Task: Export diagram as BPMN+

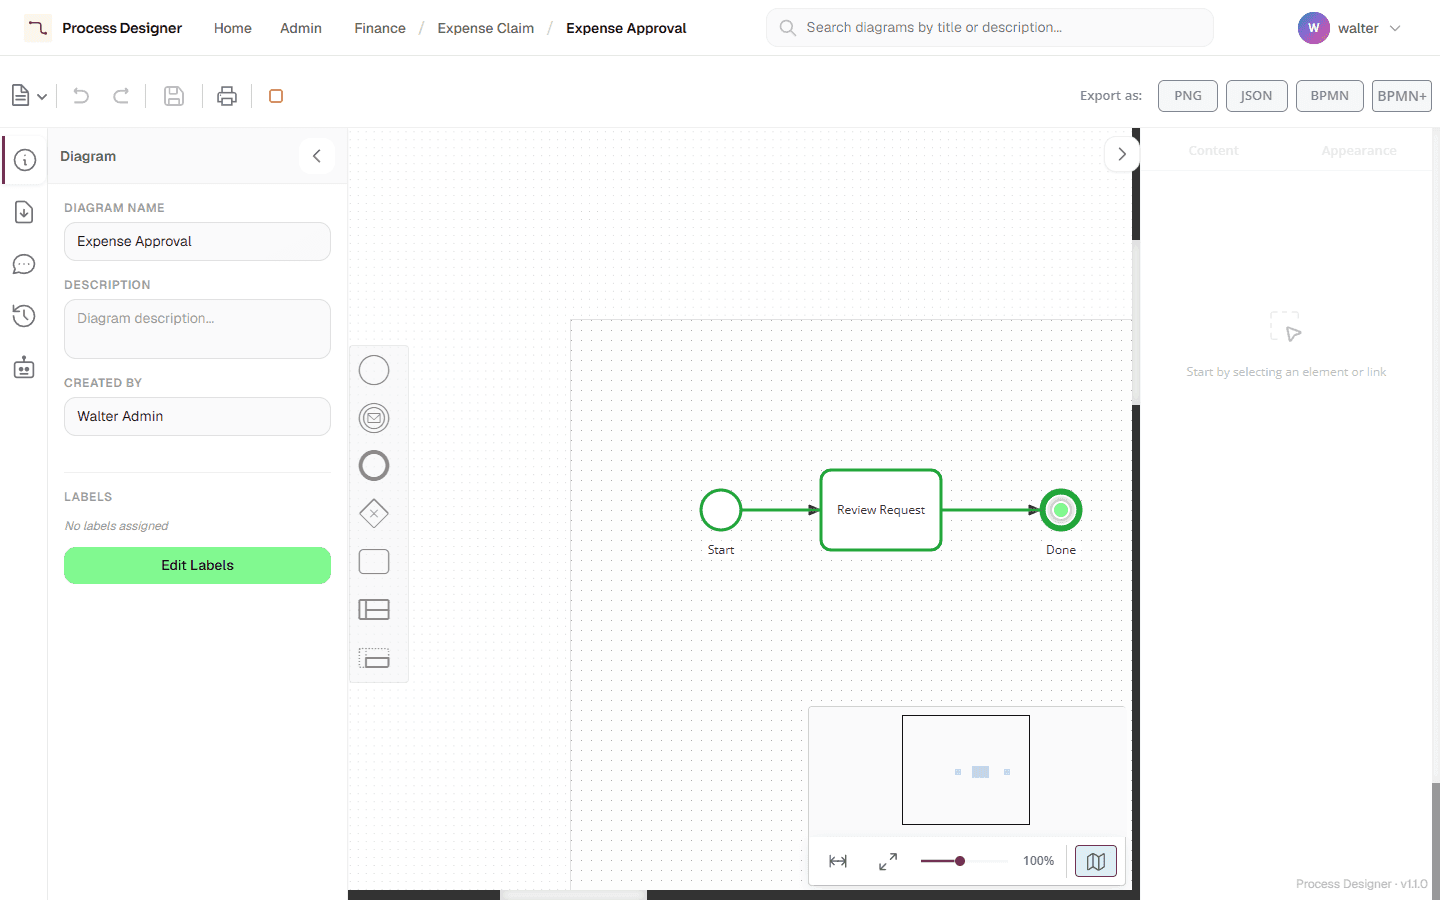Action: (x=1402, y=96)
